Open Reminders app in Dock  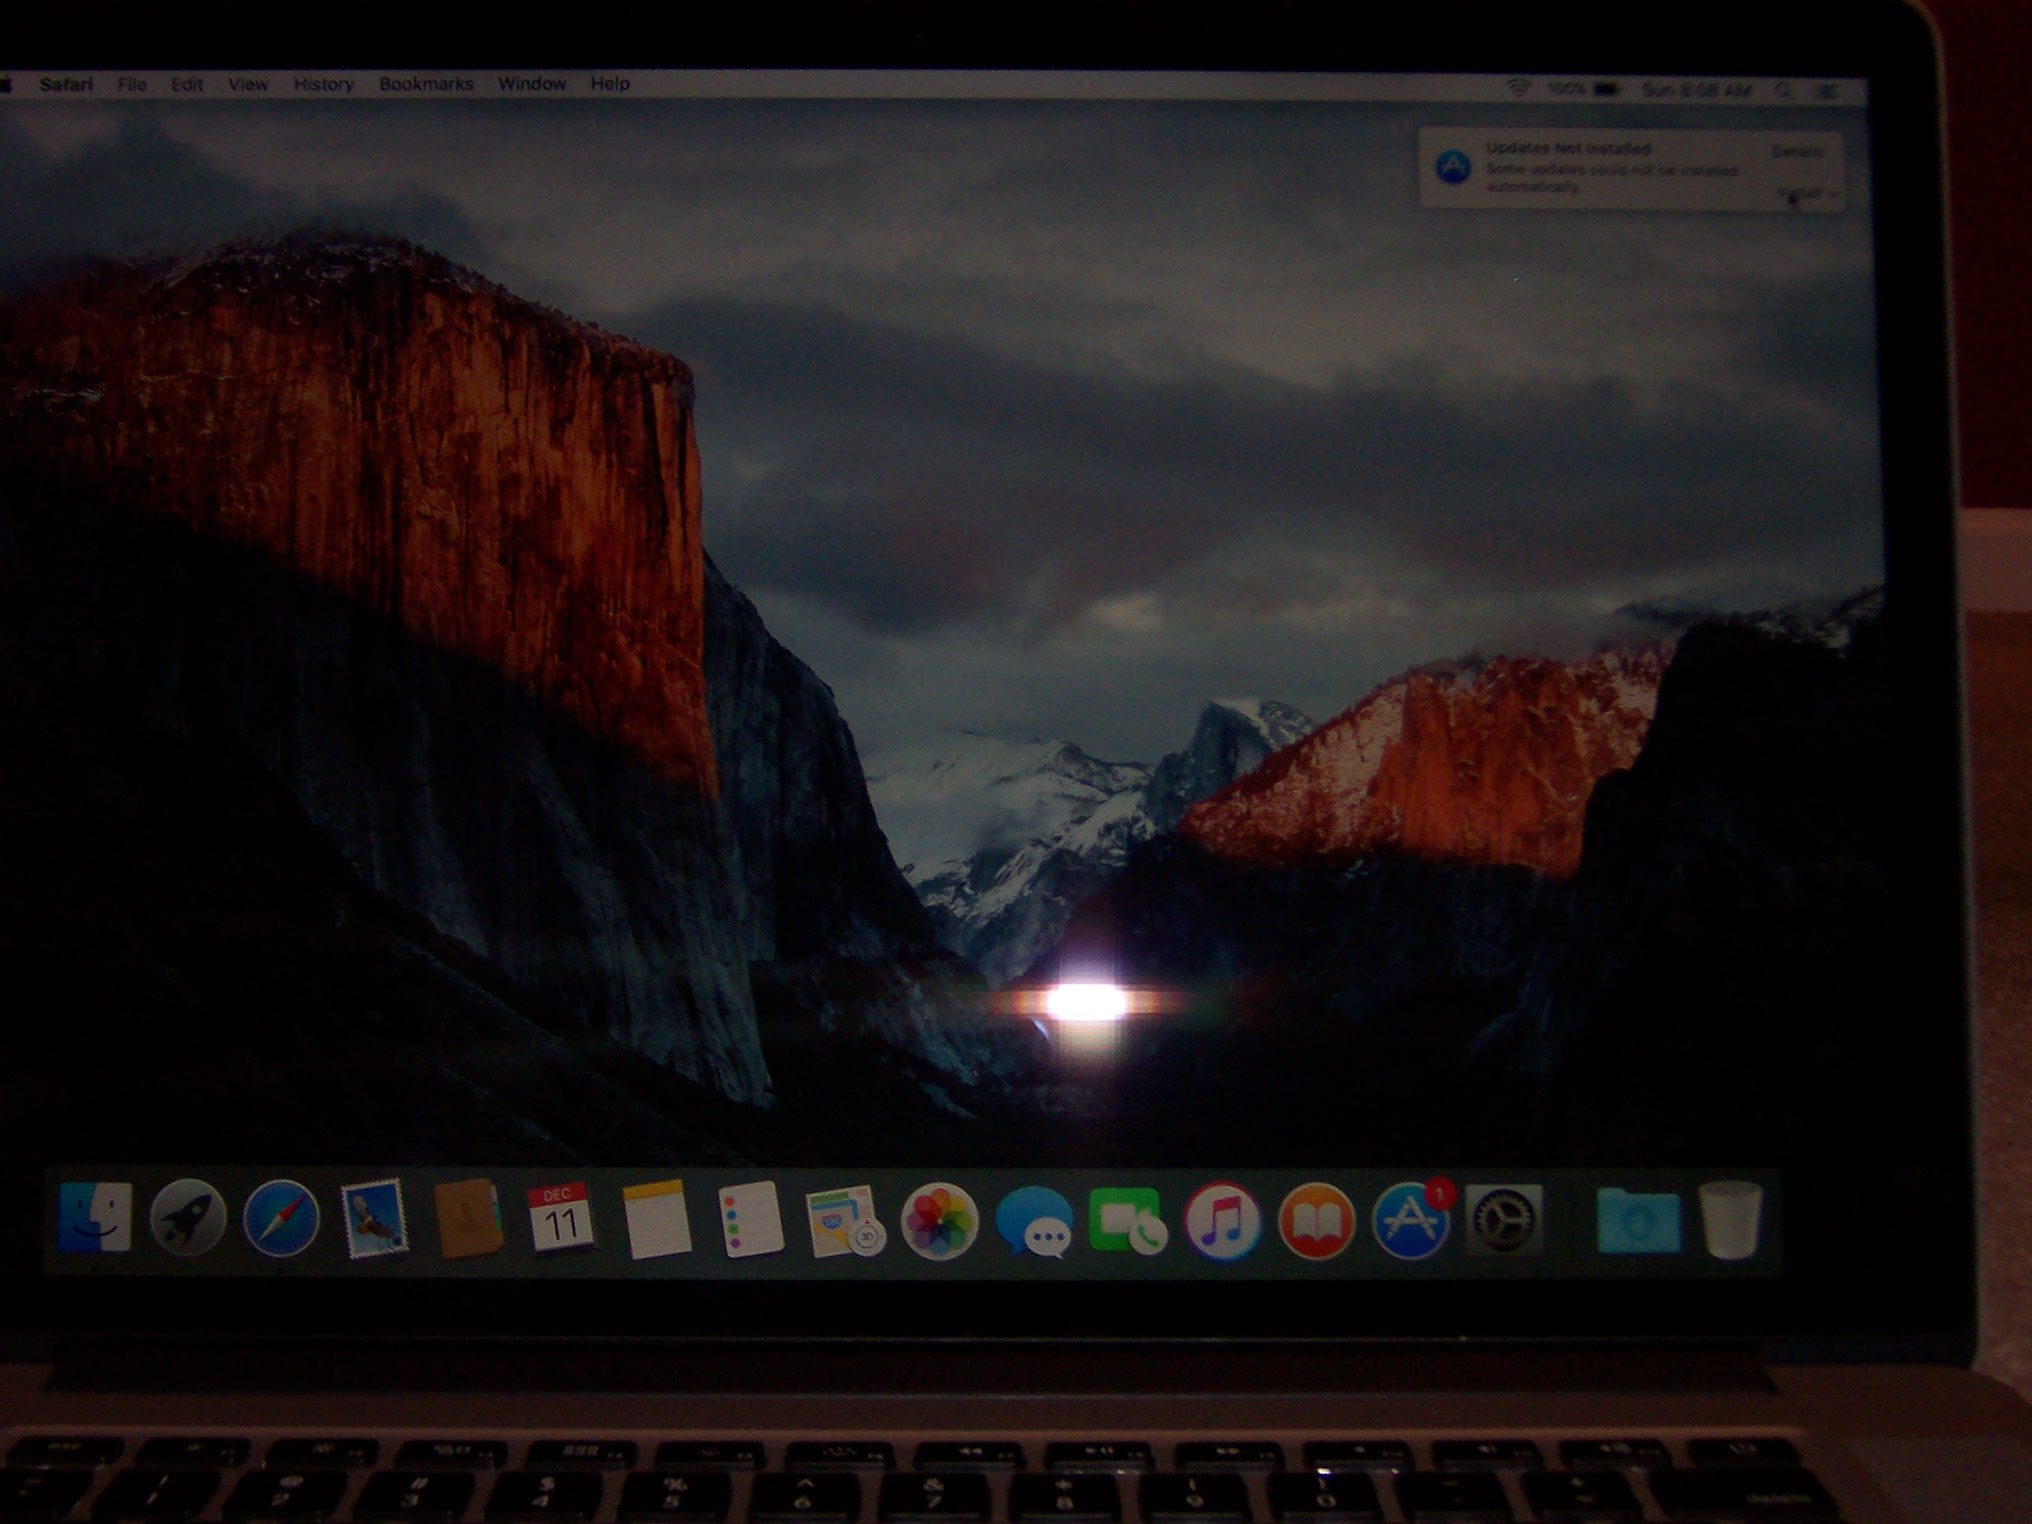(x=750, y=1218)
